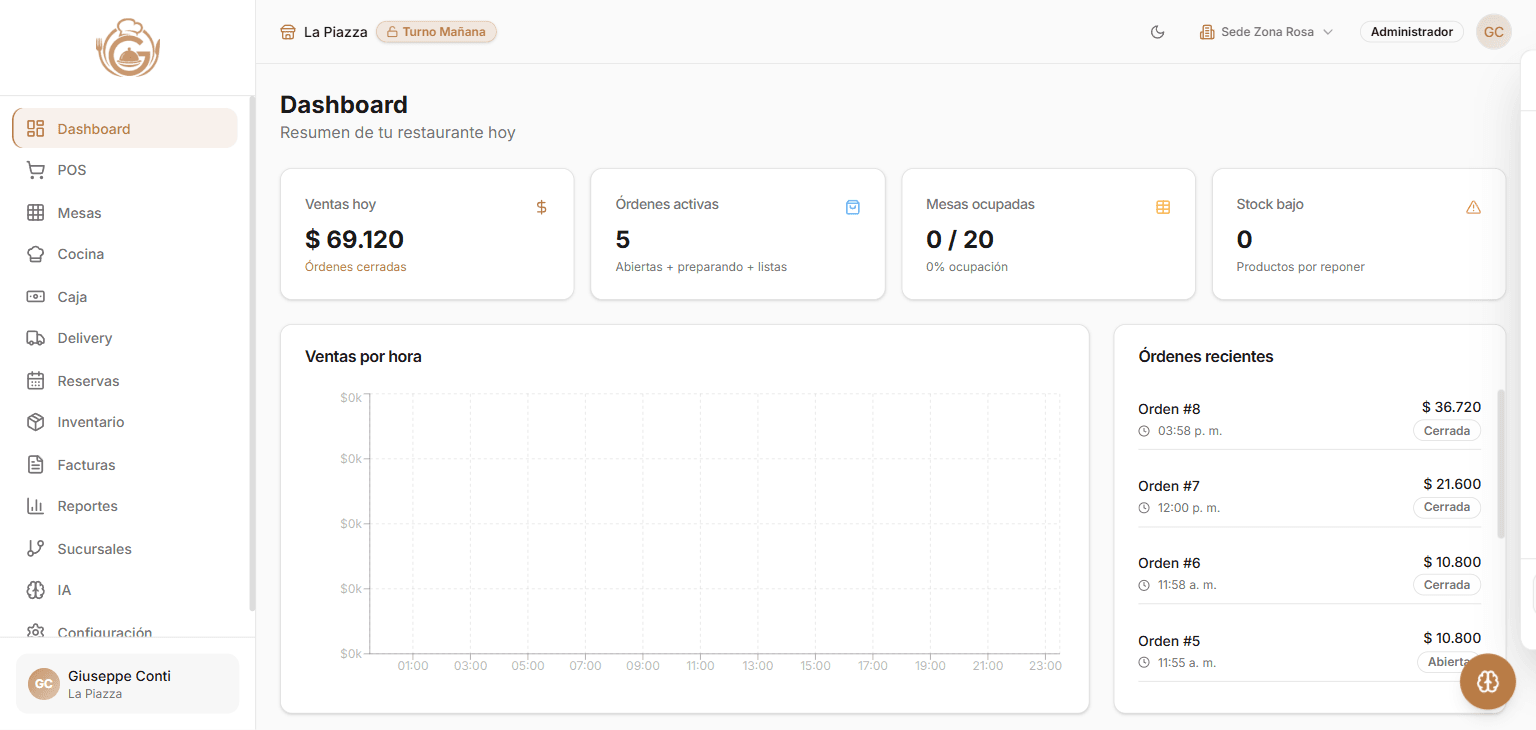Click the Delivery truck icon
This screenshot has width=1536, height=730.
36,338
